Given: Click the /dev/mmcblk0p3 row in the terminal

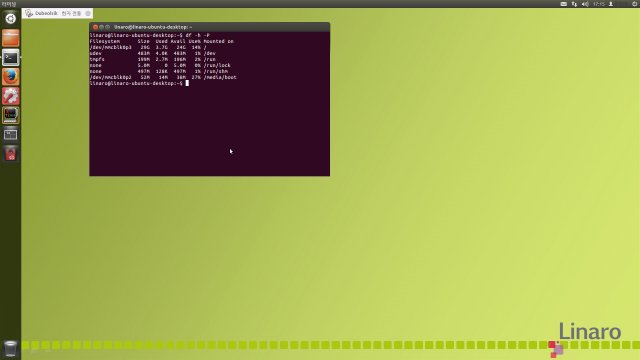Looking at the screenshot, I should coord(148,47).
